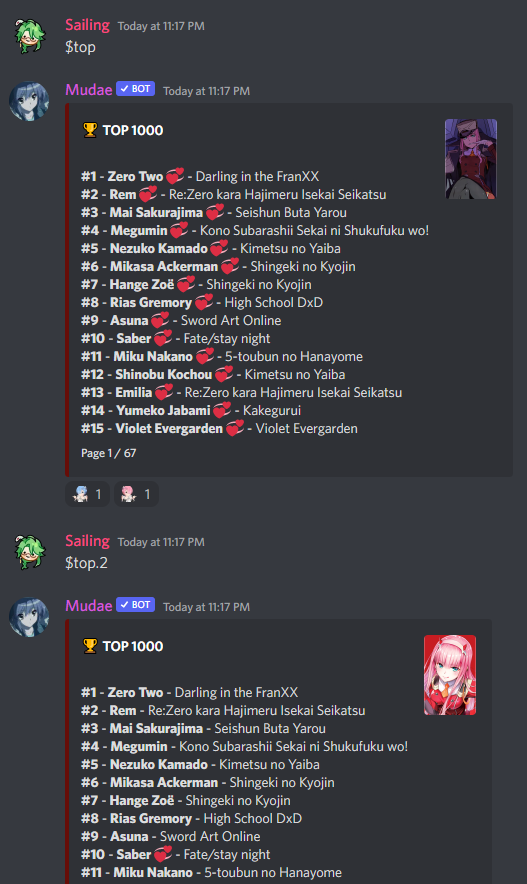
Task: Click the Sailing username above $top.2
Action: point(87,541)
